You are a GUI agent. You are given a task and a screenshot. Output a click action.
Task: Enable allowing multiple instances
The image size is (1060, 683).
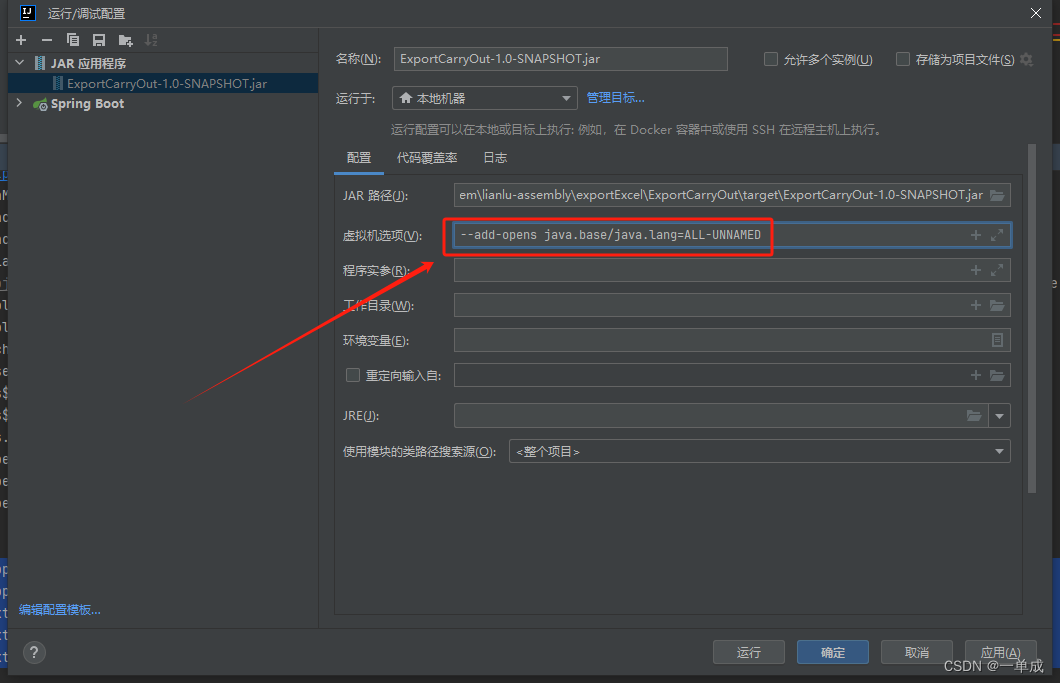771,58
